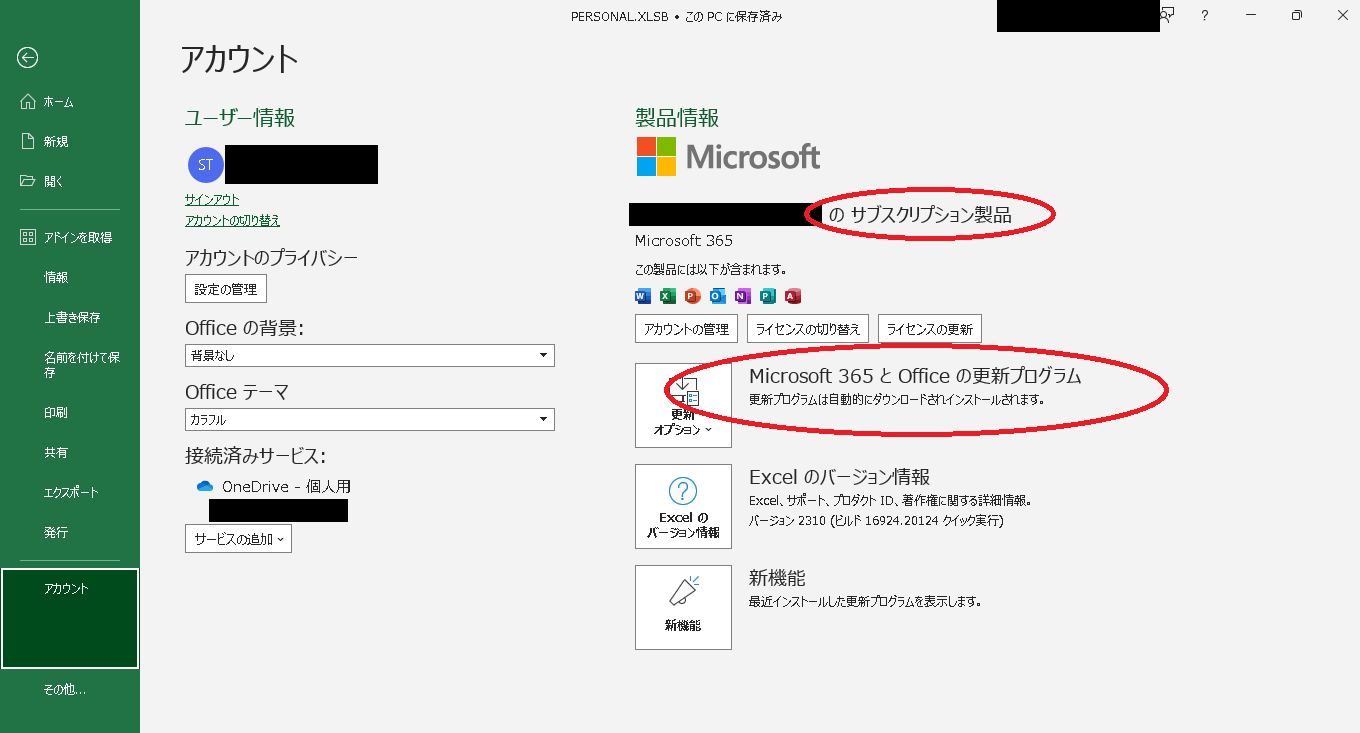
Task: Click the OneDrive cloud icon
Action: (205, 487)
